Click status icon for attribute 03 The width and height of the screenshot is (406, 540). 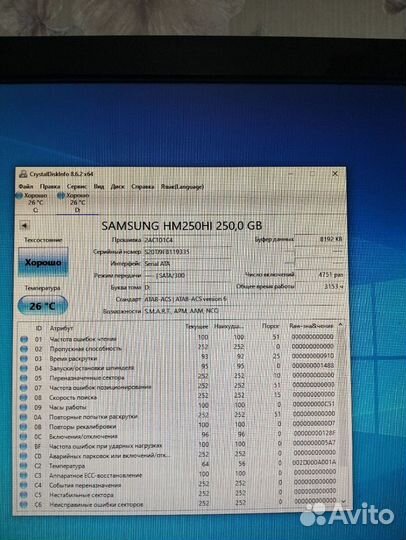coord(24,359)
